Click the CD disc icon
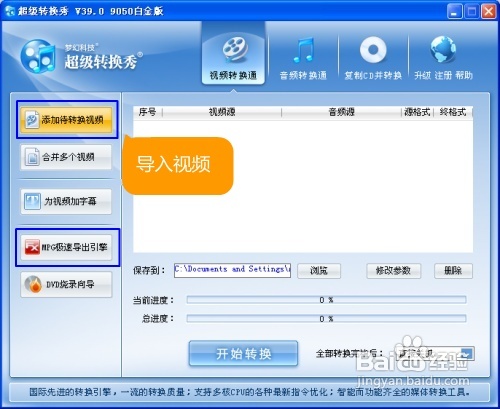The image size is (500, 409). pyautogui.click(x=373, y=50)
